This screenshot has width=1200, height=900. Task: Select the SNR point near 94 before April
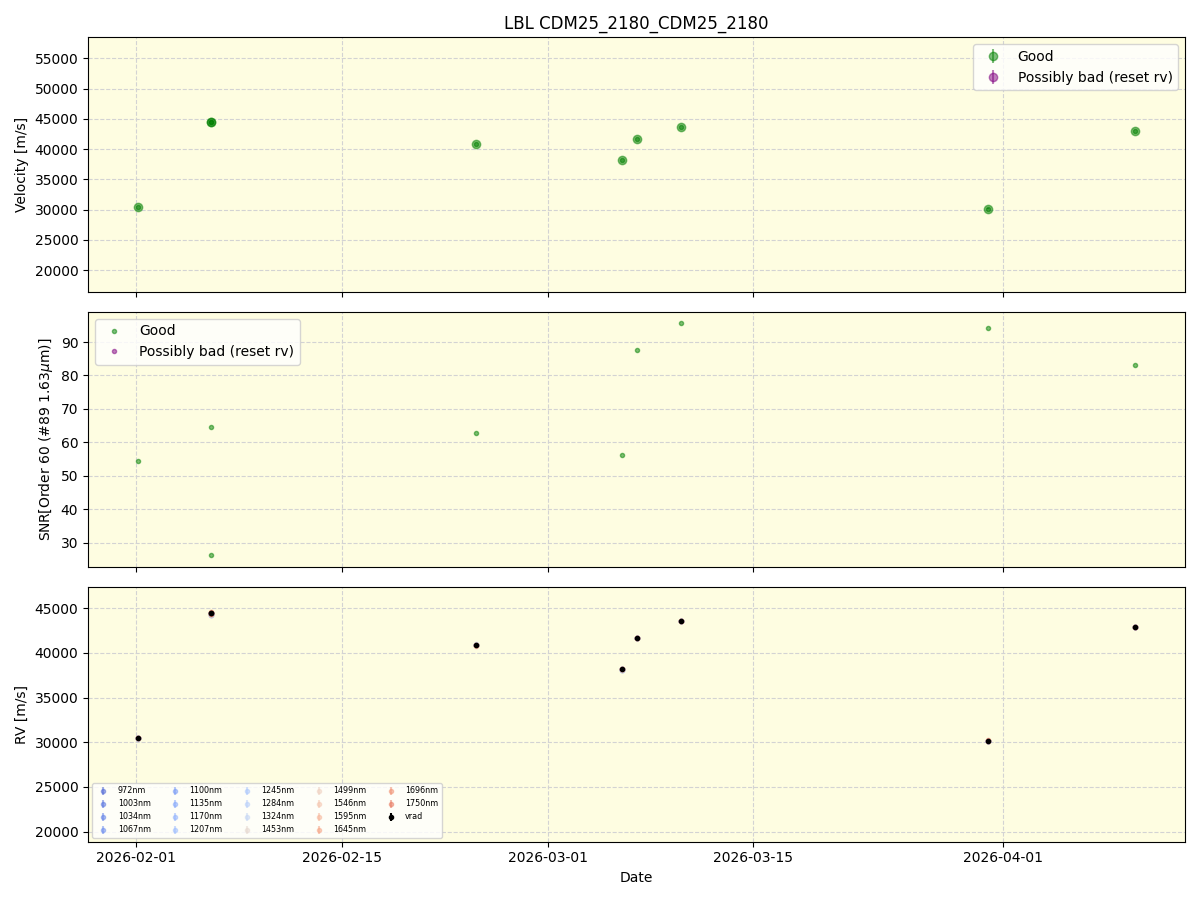988,328
